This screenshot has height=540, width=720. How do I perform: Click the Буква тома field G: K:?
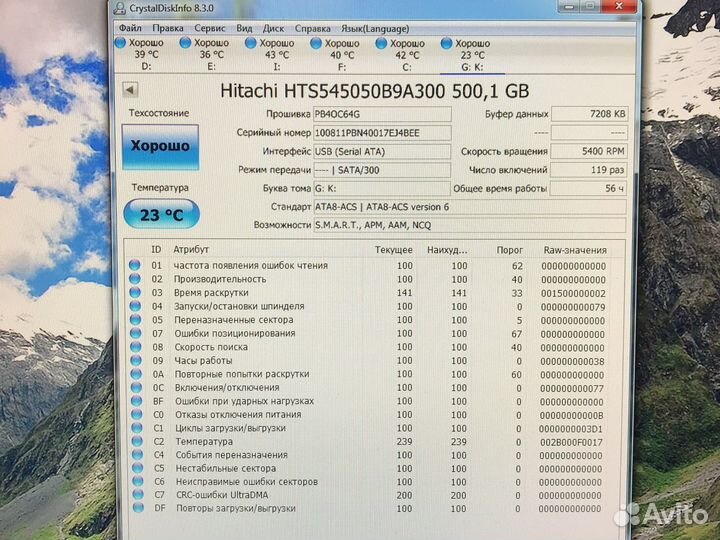tap(382, 188)
